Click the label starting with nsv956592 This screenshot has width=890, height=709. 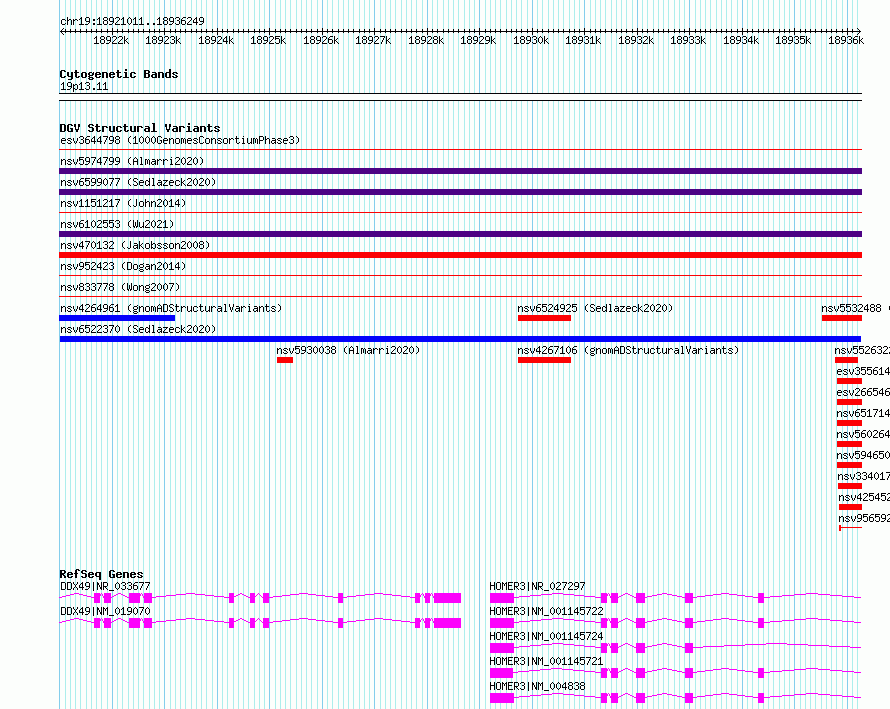point(864,518)
